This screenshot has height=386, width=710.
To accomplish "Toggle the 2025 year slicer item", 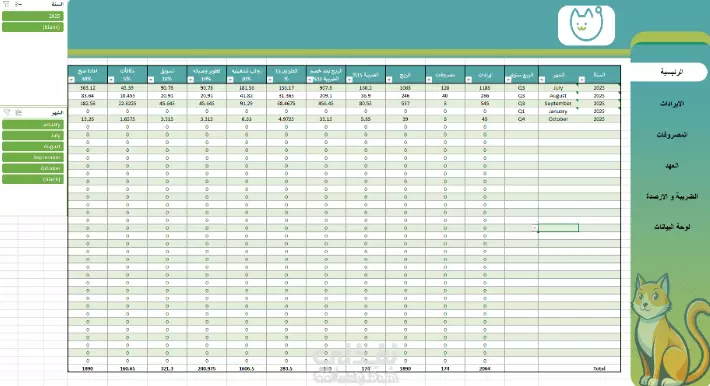I will pos(33,16).
